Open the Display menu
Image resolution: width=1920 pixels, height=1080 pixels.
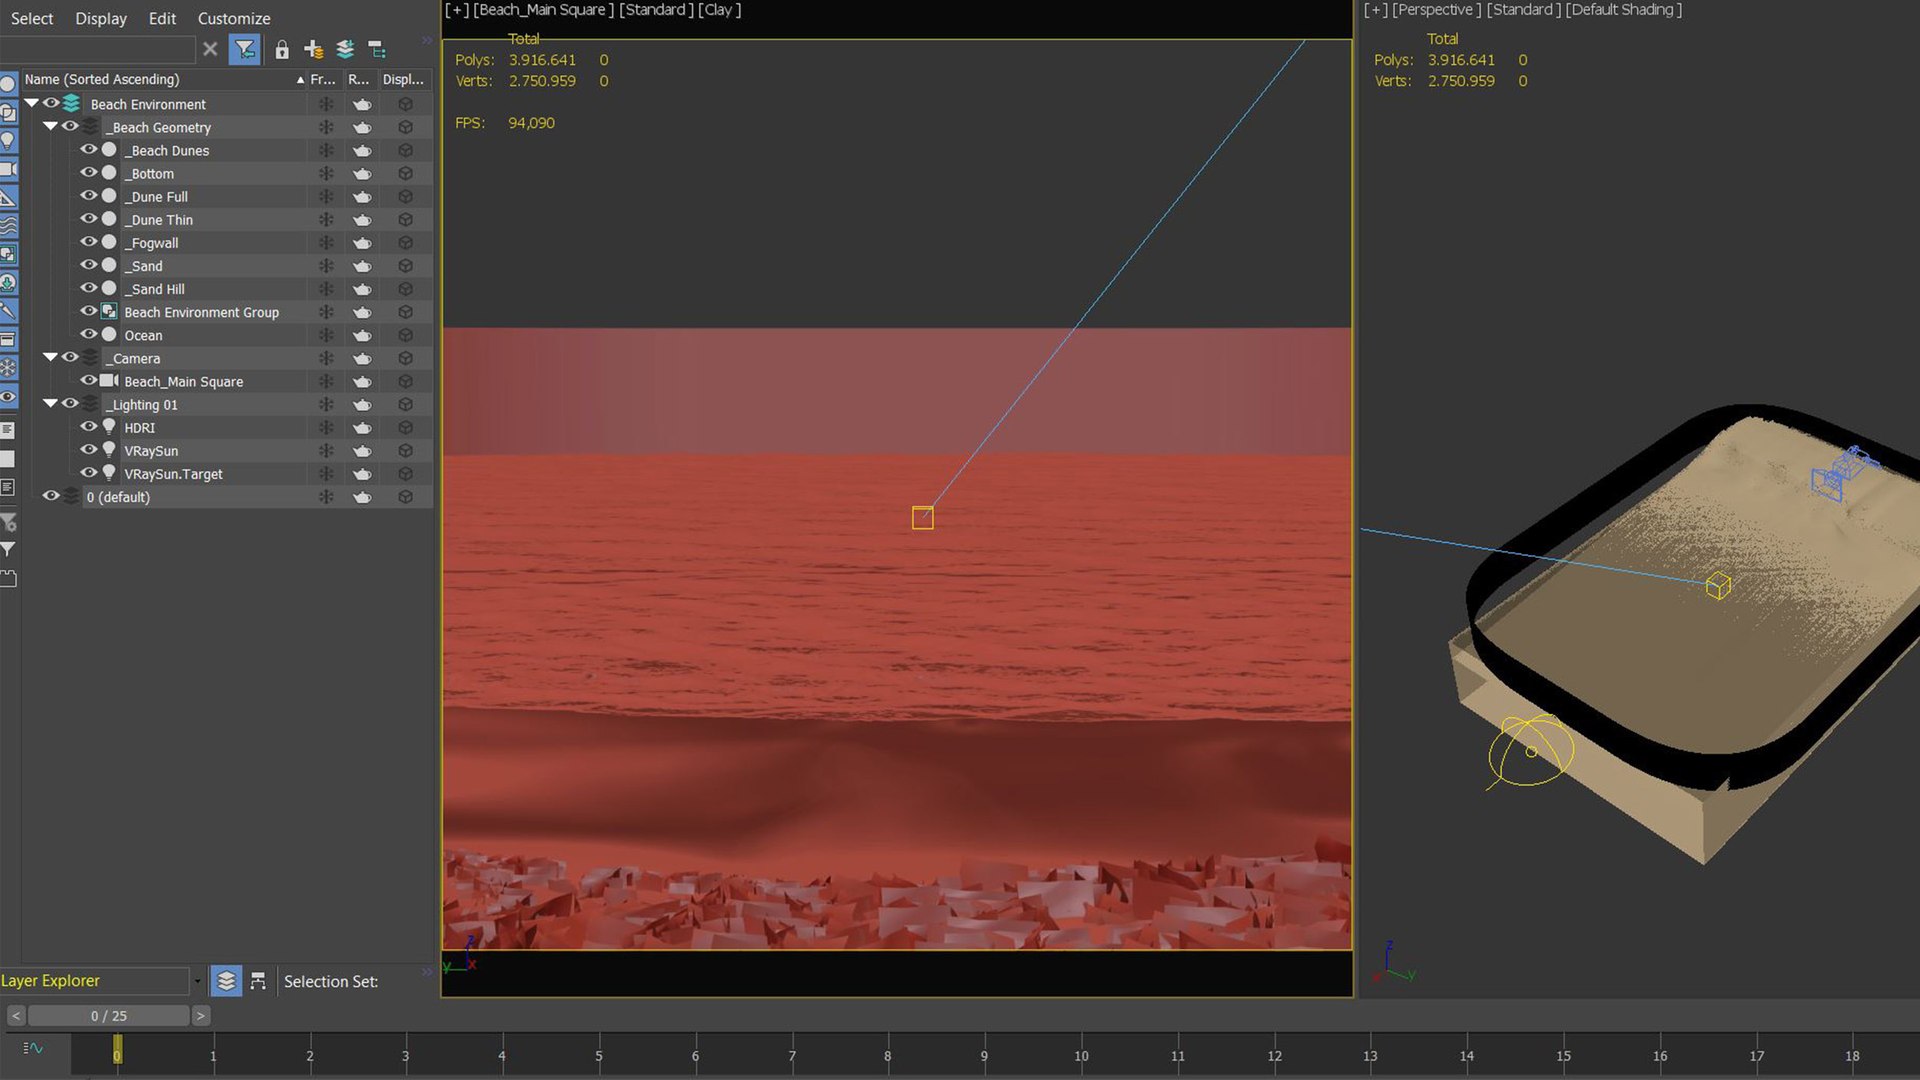click(101, 18)
